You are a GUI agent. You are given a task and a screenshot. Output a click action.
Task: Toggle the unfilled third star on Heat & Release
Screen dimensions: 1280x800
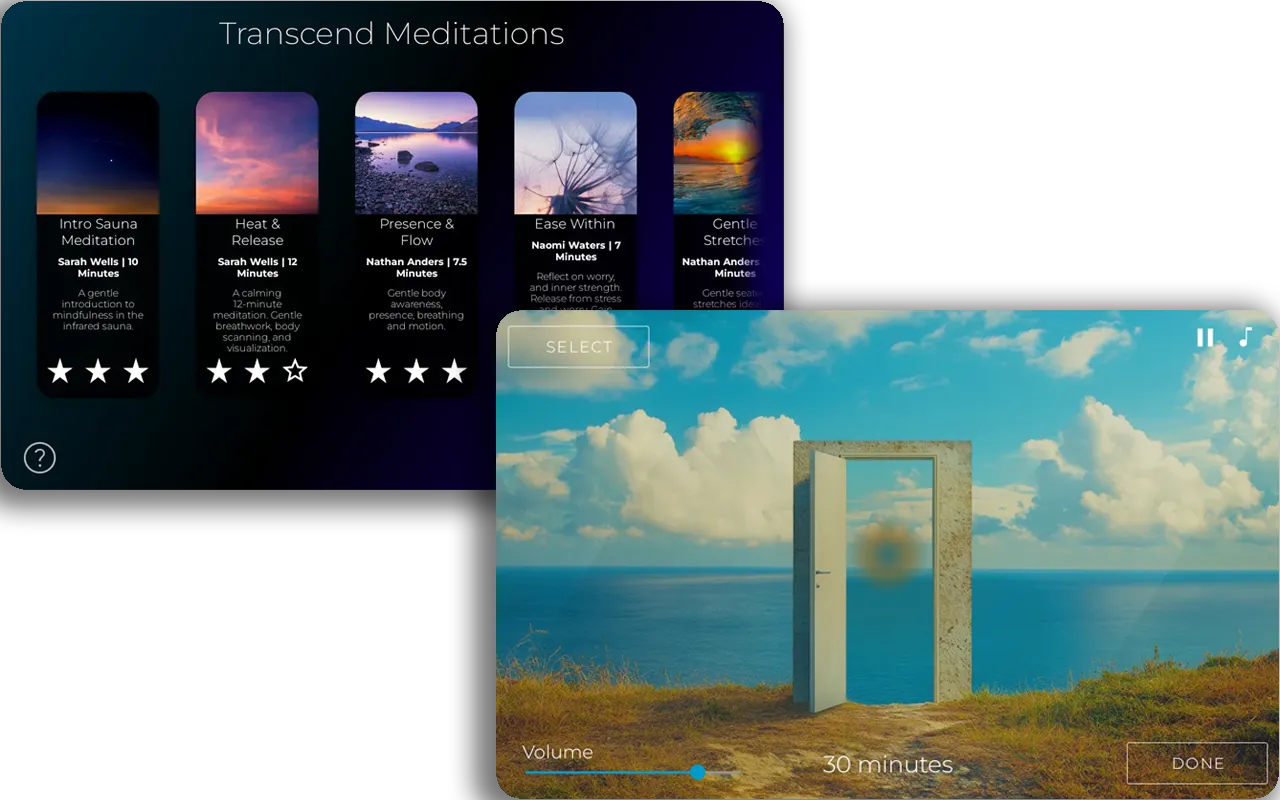coord(294,372)
